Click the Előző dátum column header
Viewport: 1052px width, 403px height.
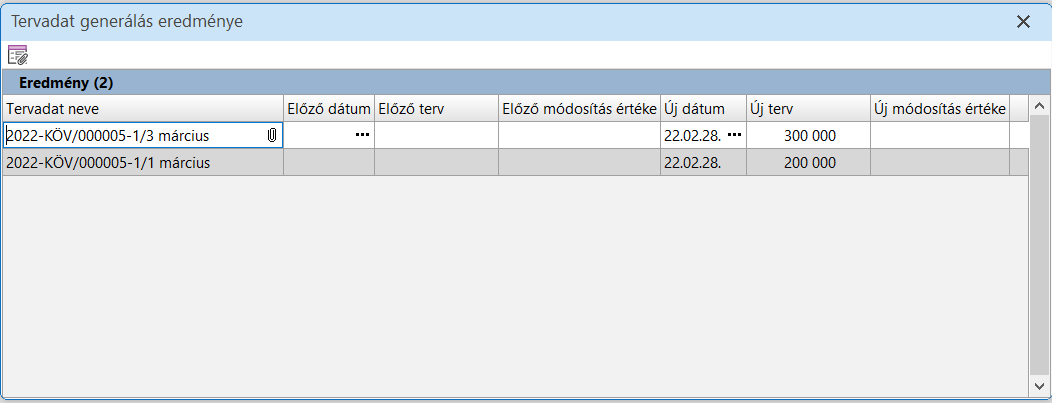(x=329, y=108)
